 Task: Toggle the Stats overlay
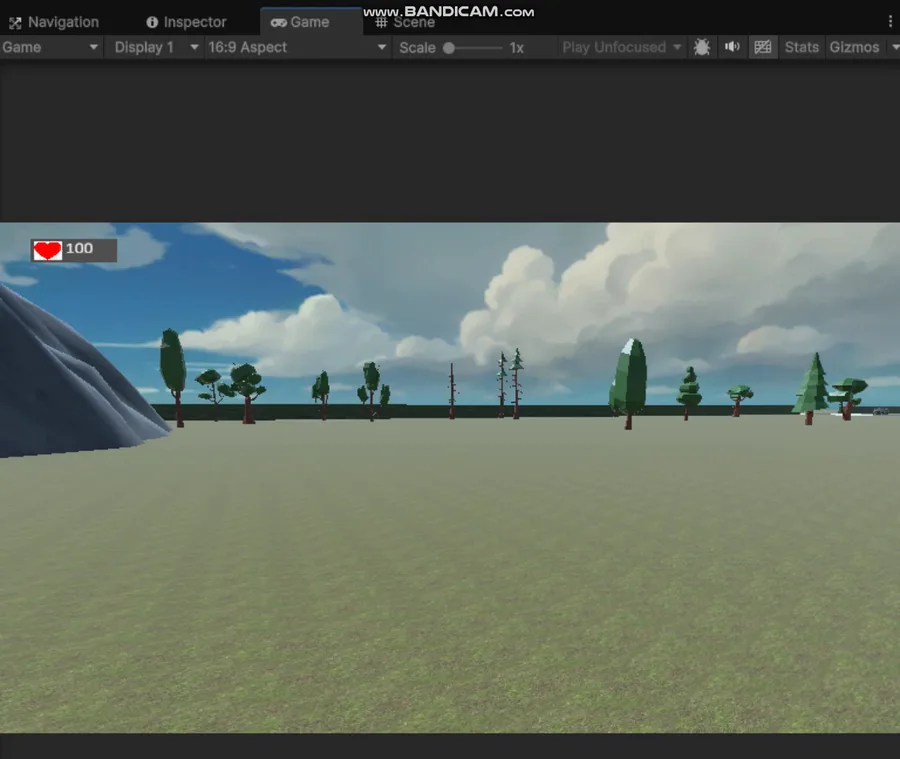point(801,47)
